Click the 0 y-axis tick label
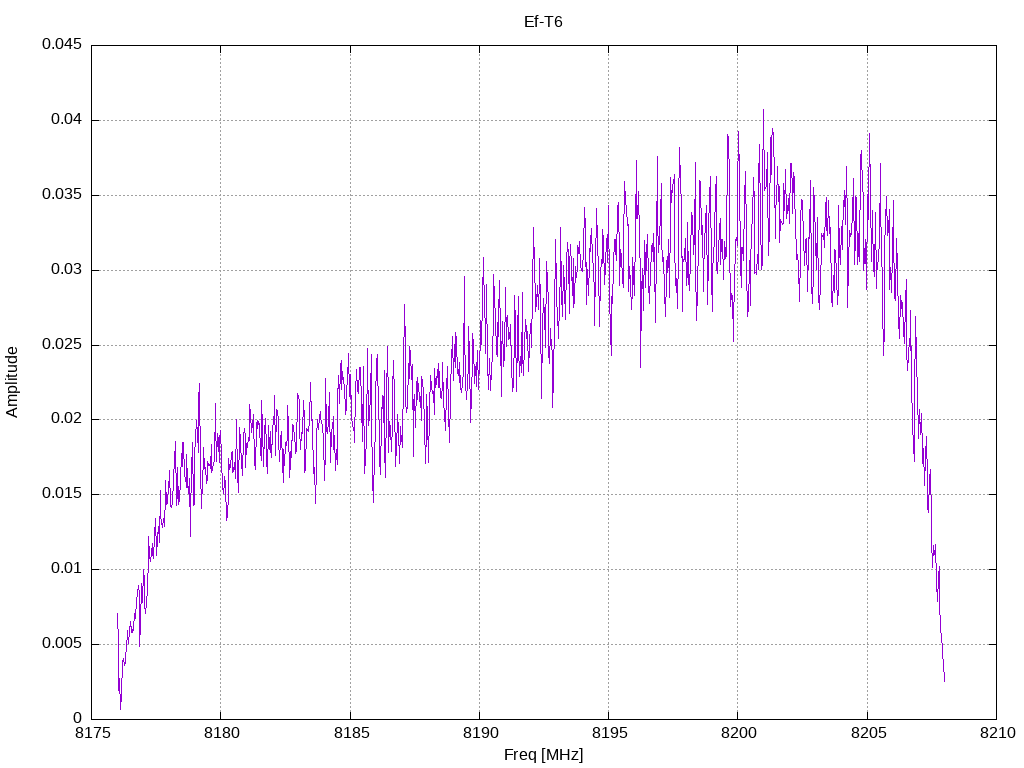Viewport: 1024px width, 768px height. 78,718
